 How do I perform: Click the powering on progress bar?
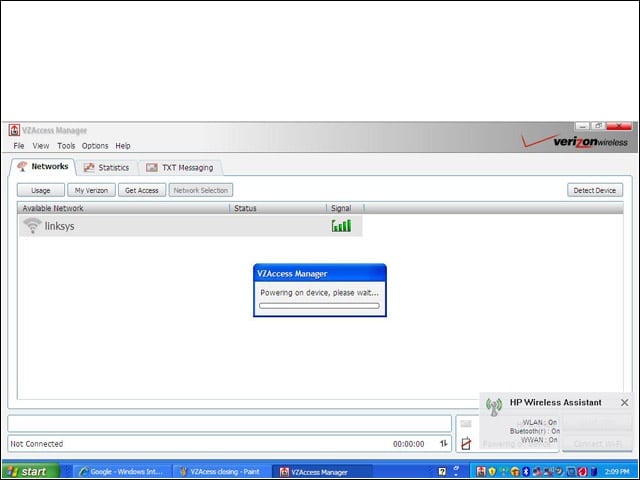click(x=319, y=306)
